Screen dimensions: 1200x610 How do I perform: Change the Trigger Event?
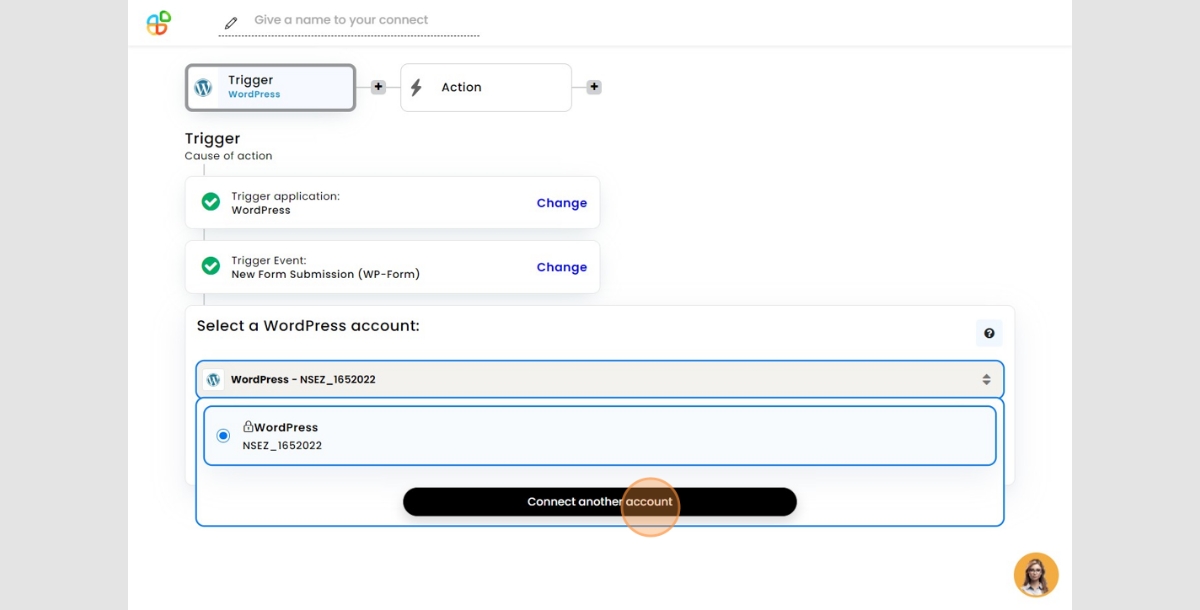click(x=561, y=267)
